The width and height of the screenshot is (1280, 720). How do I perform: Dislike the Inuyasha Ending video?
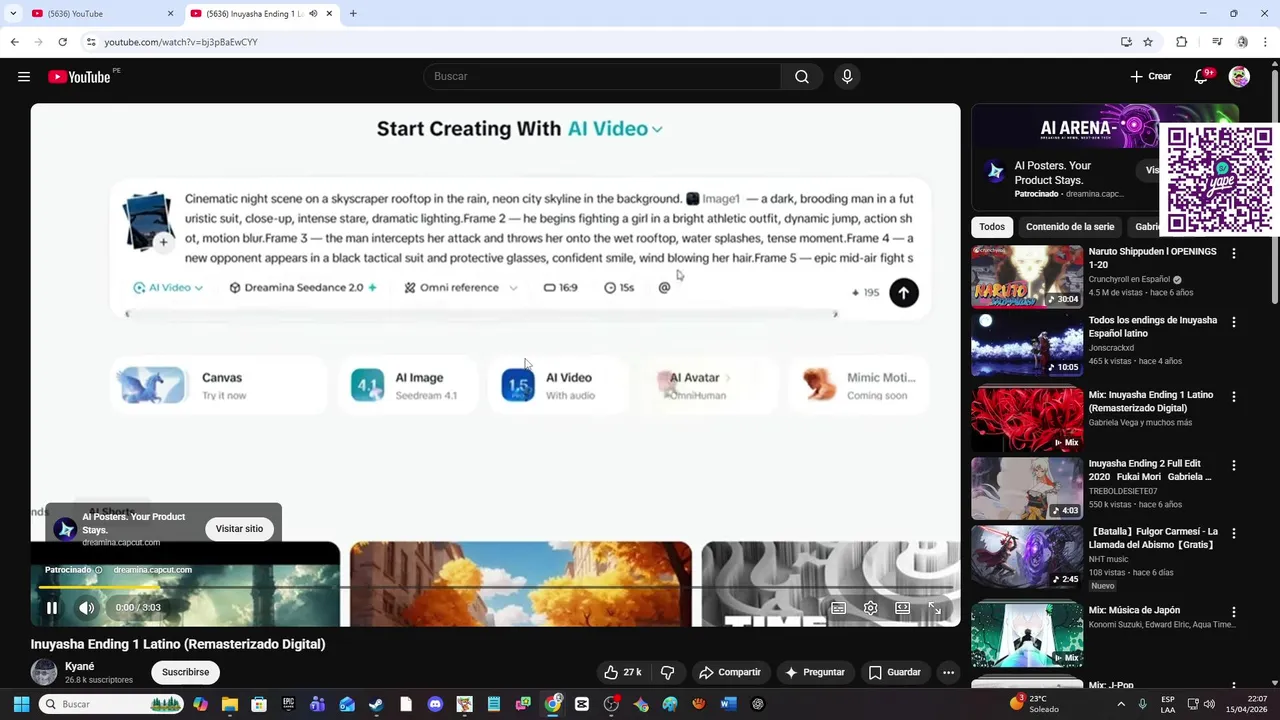[x=667, y=673]
